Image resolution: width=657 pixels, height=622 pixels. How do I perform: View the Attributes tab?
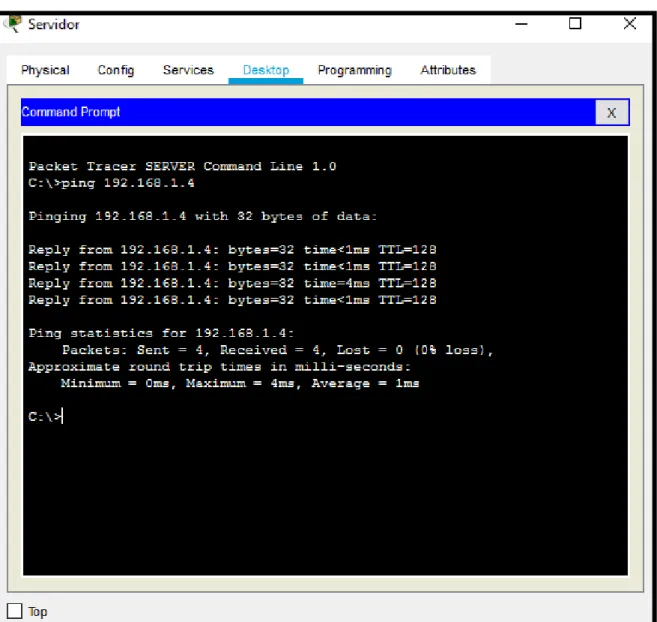point(448,70)
